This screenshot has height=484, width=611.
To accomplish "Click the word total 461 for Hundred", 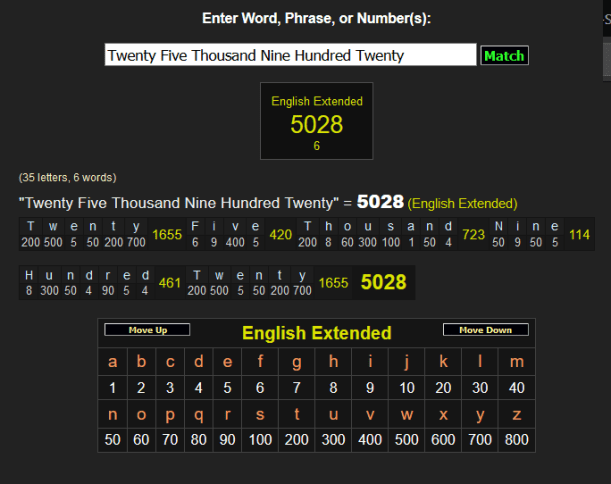I will 170,283.
